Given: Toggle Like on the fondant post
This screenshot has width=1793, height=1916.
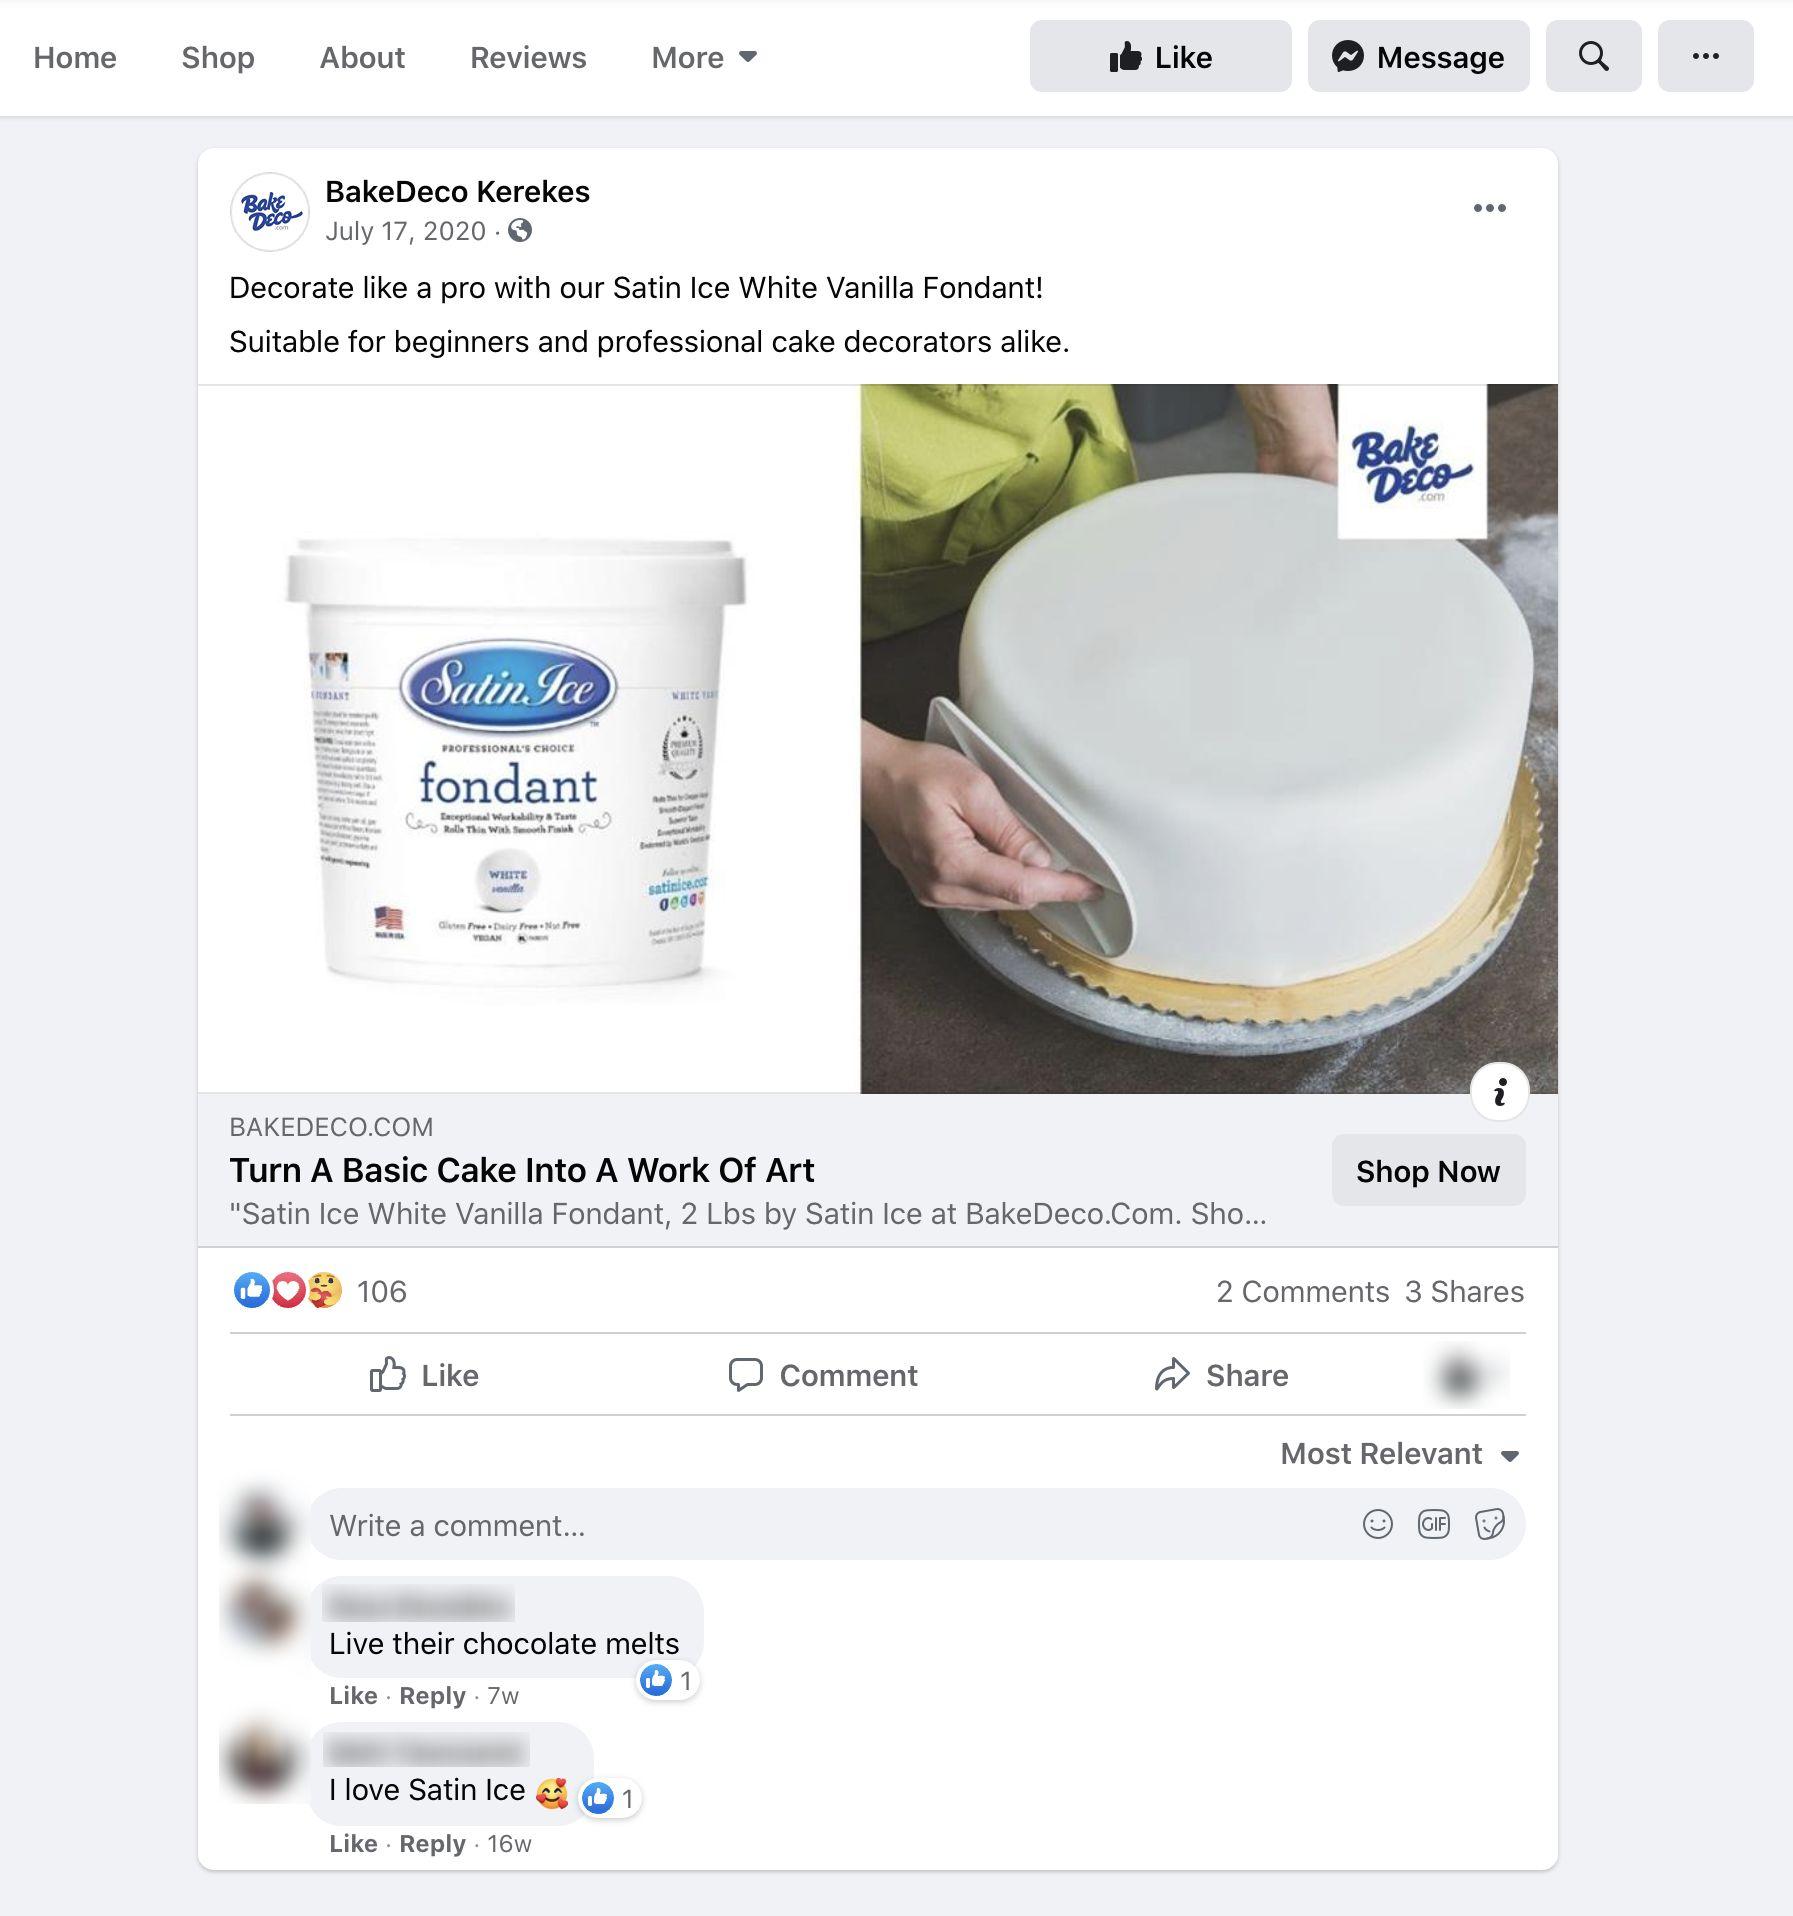Looking at the screenshot, I should [x=424, y=1375].
